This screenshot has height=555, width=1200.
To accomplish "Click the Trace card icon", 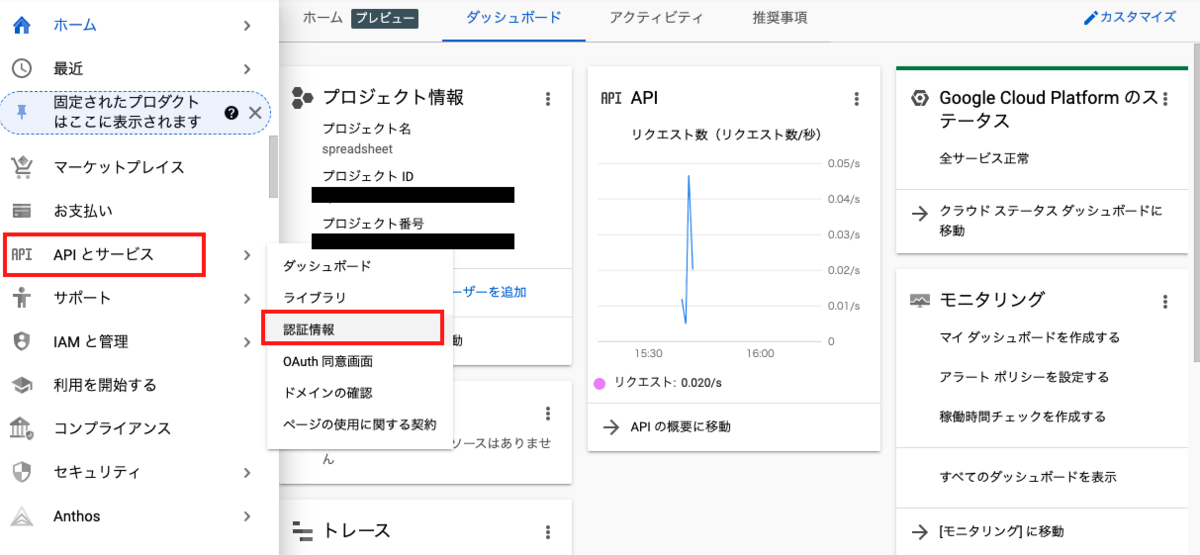I will (x=302, y=531).
